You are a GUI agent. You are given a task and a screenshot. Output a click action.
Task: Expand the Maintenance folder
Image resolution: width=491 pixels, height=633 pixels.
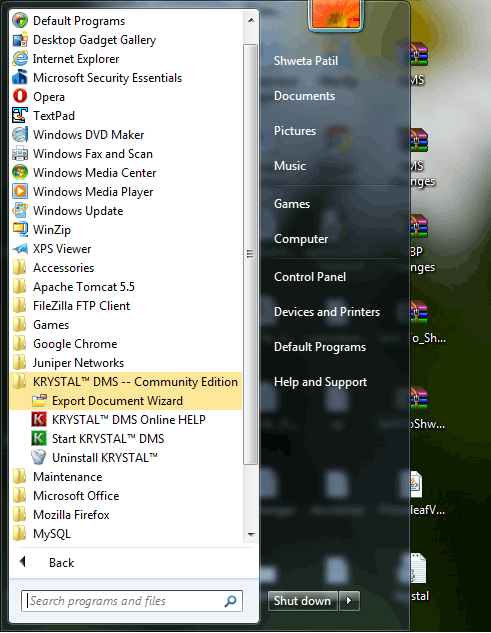pos(125,476)
